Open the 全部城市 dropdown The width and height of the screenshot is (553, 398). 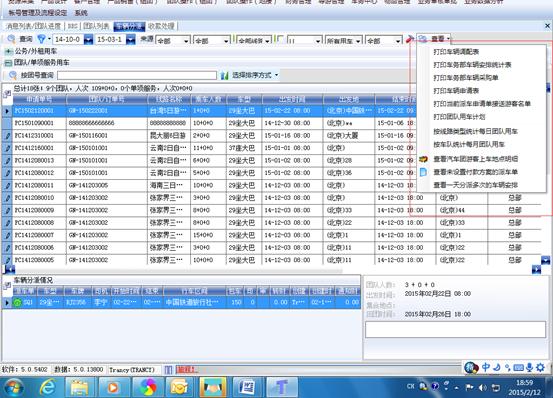[x=254, y=41]
